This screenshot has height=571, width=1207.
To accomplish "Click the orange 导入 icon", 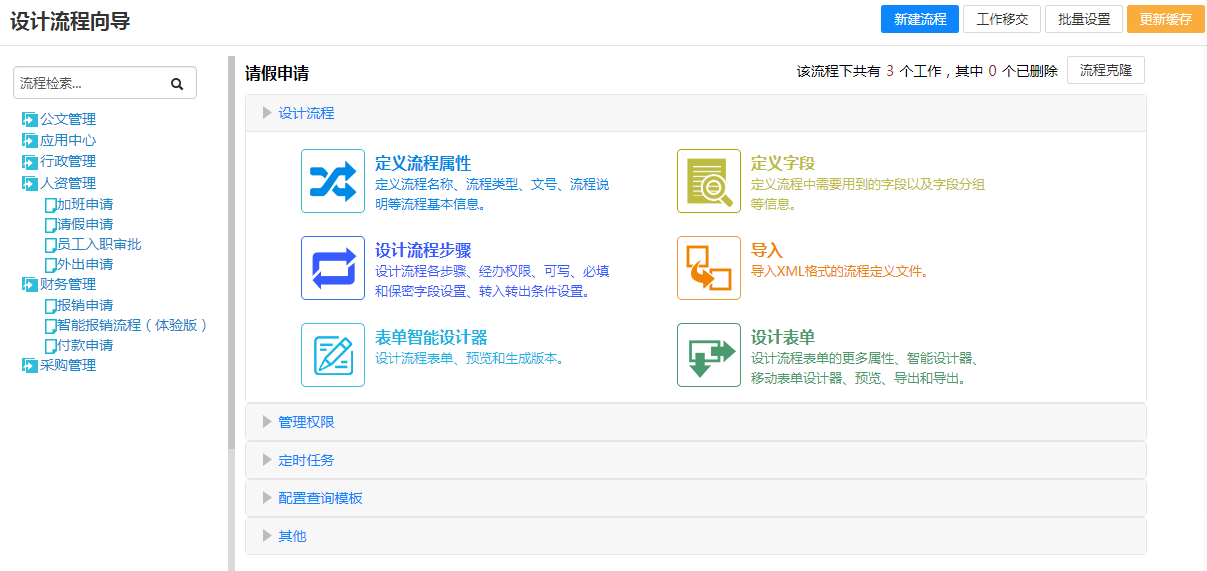I will (x=708, y=268).
